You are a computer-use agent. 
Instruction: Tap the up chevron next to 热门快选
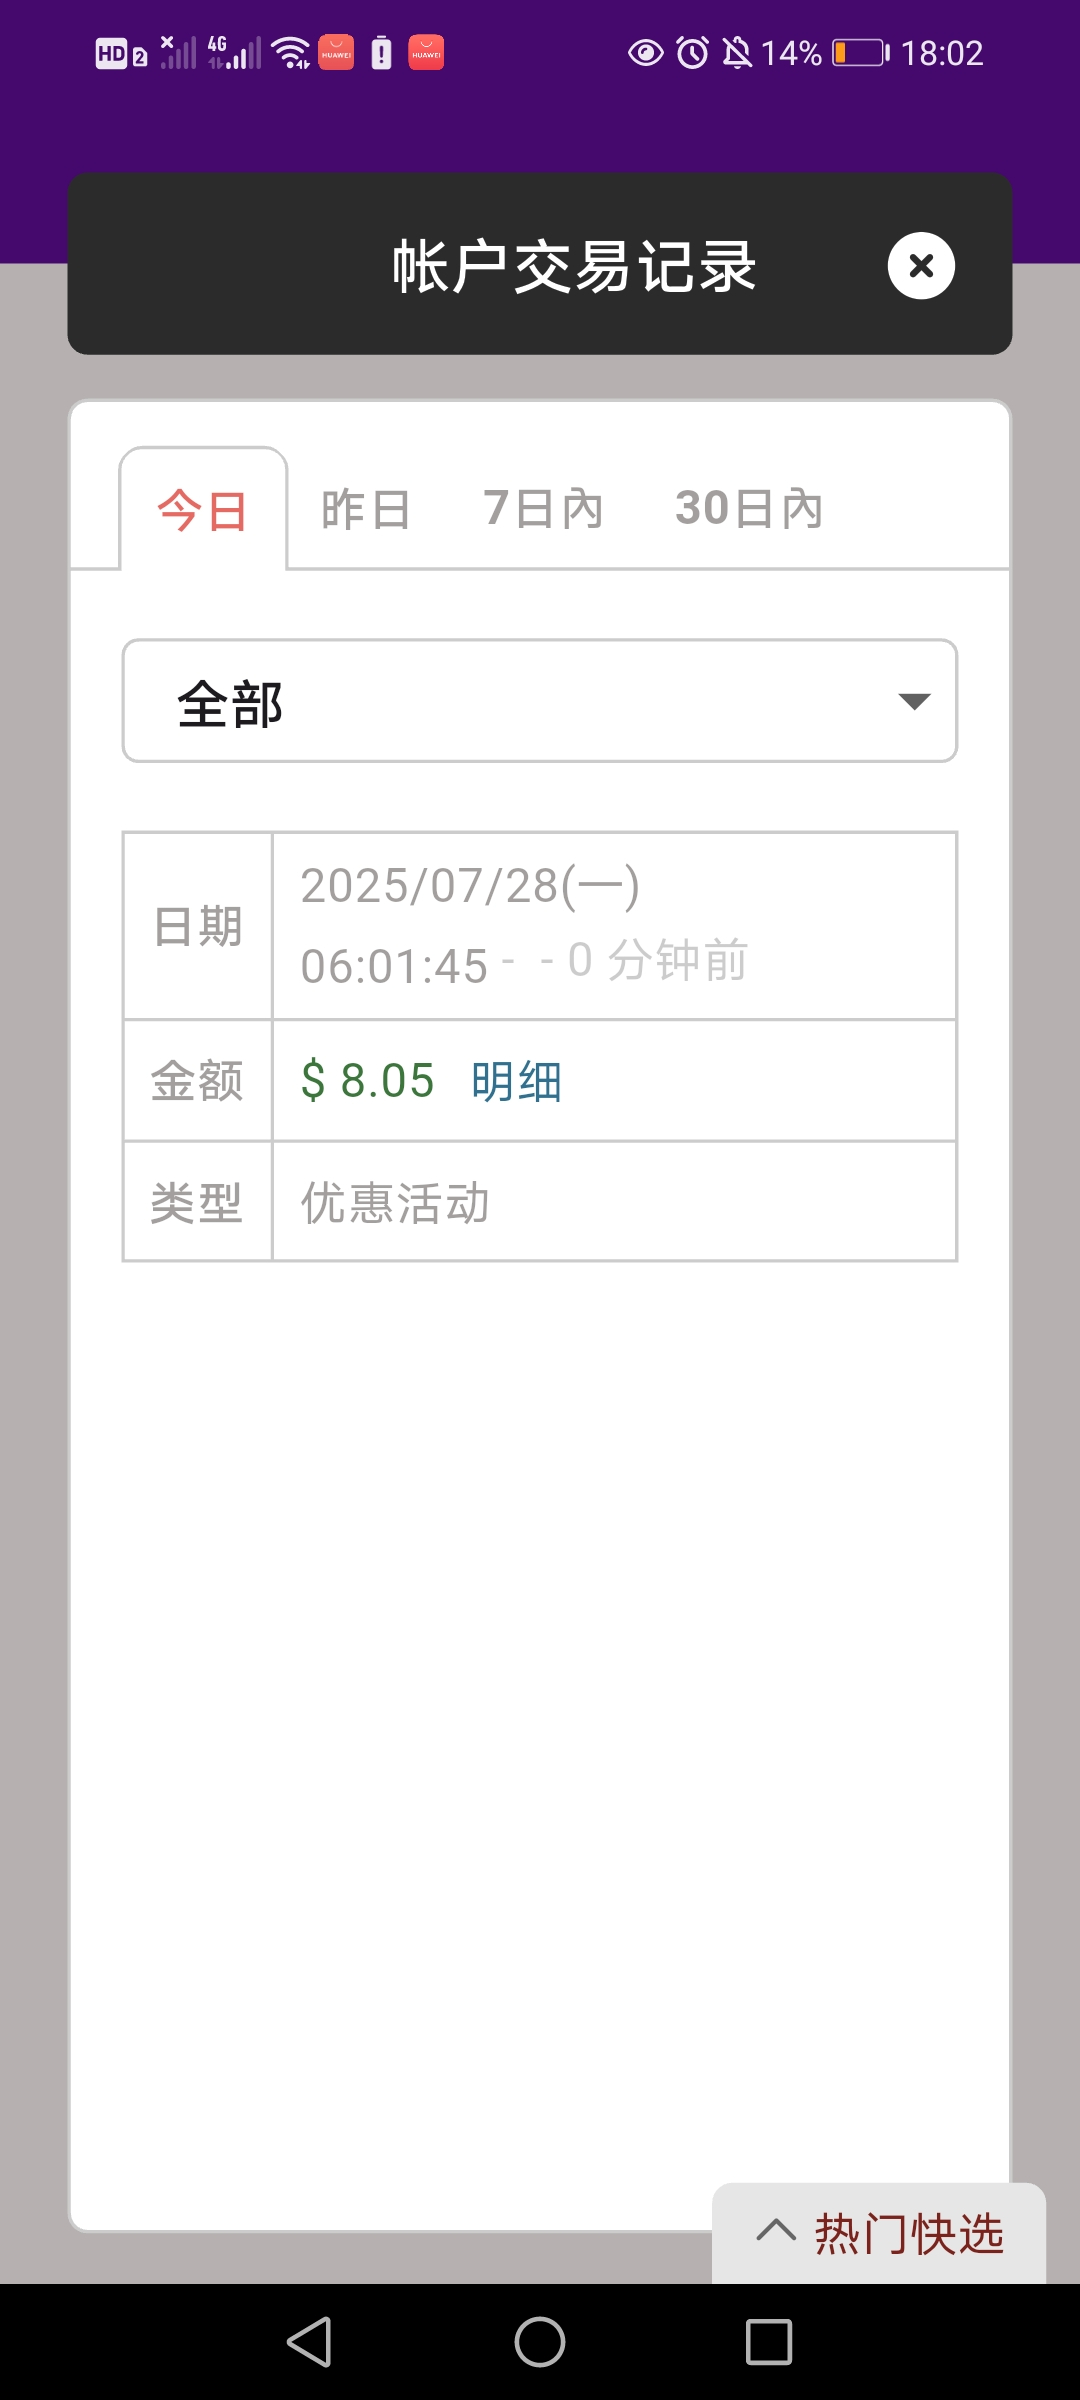[776, 2230]
